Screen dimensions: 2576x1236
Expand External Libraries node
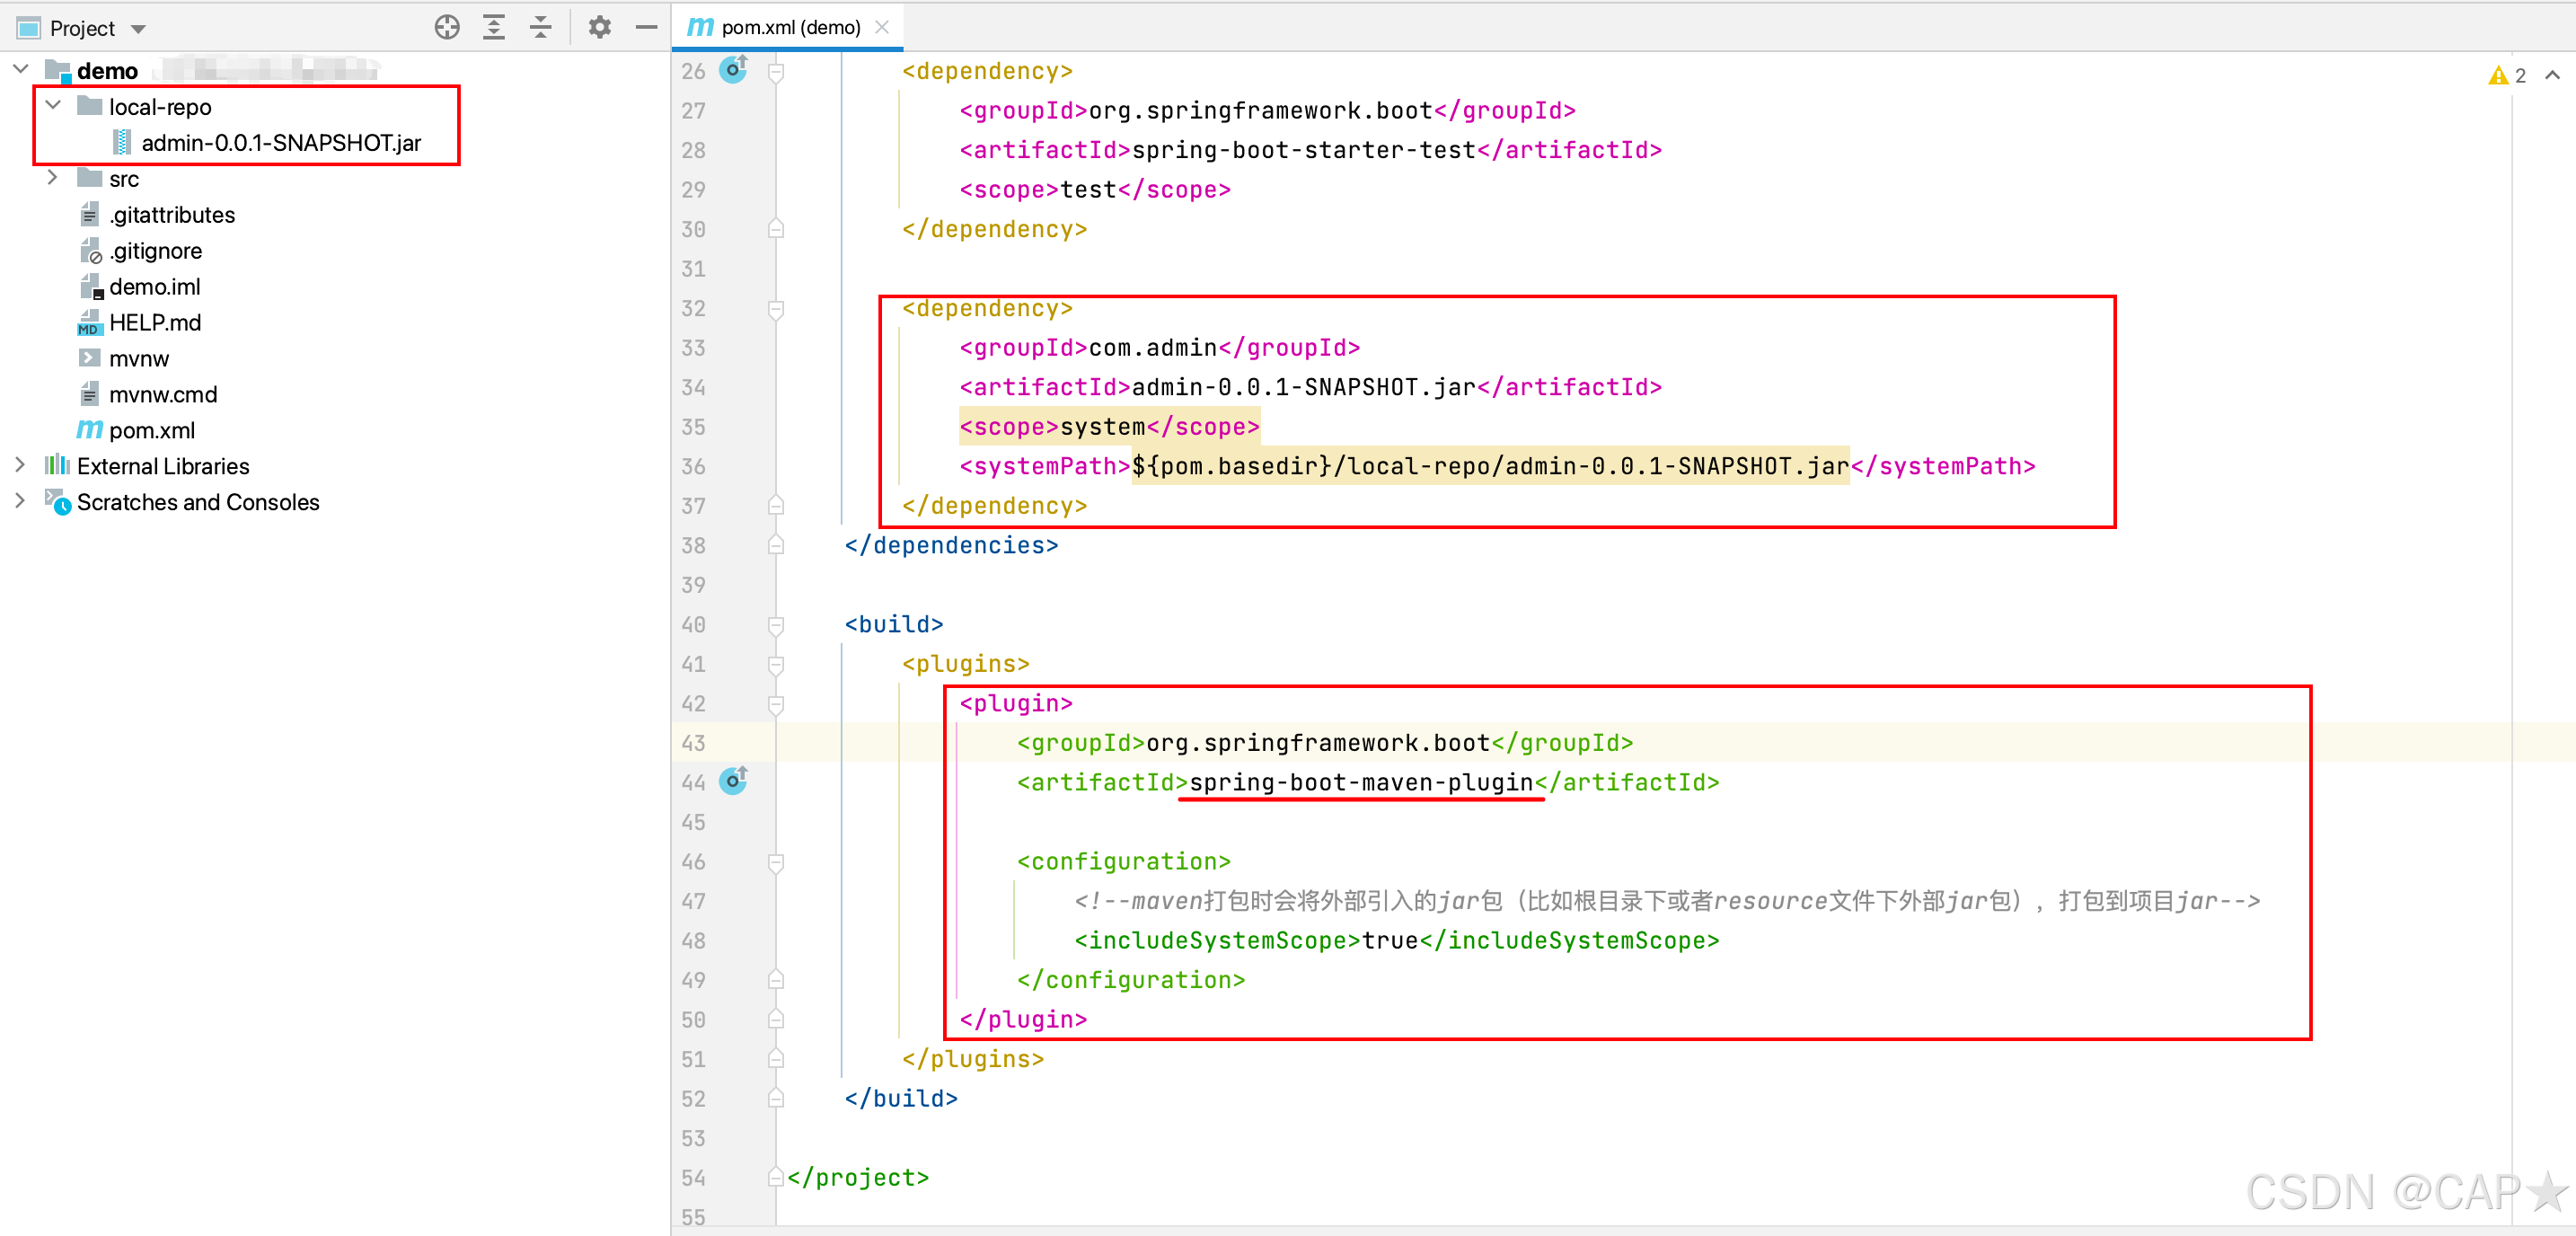(x=20, y=466)
